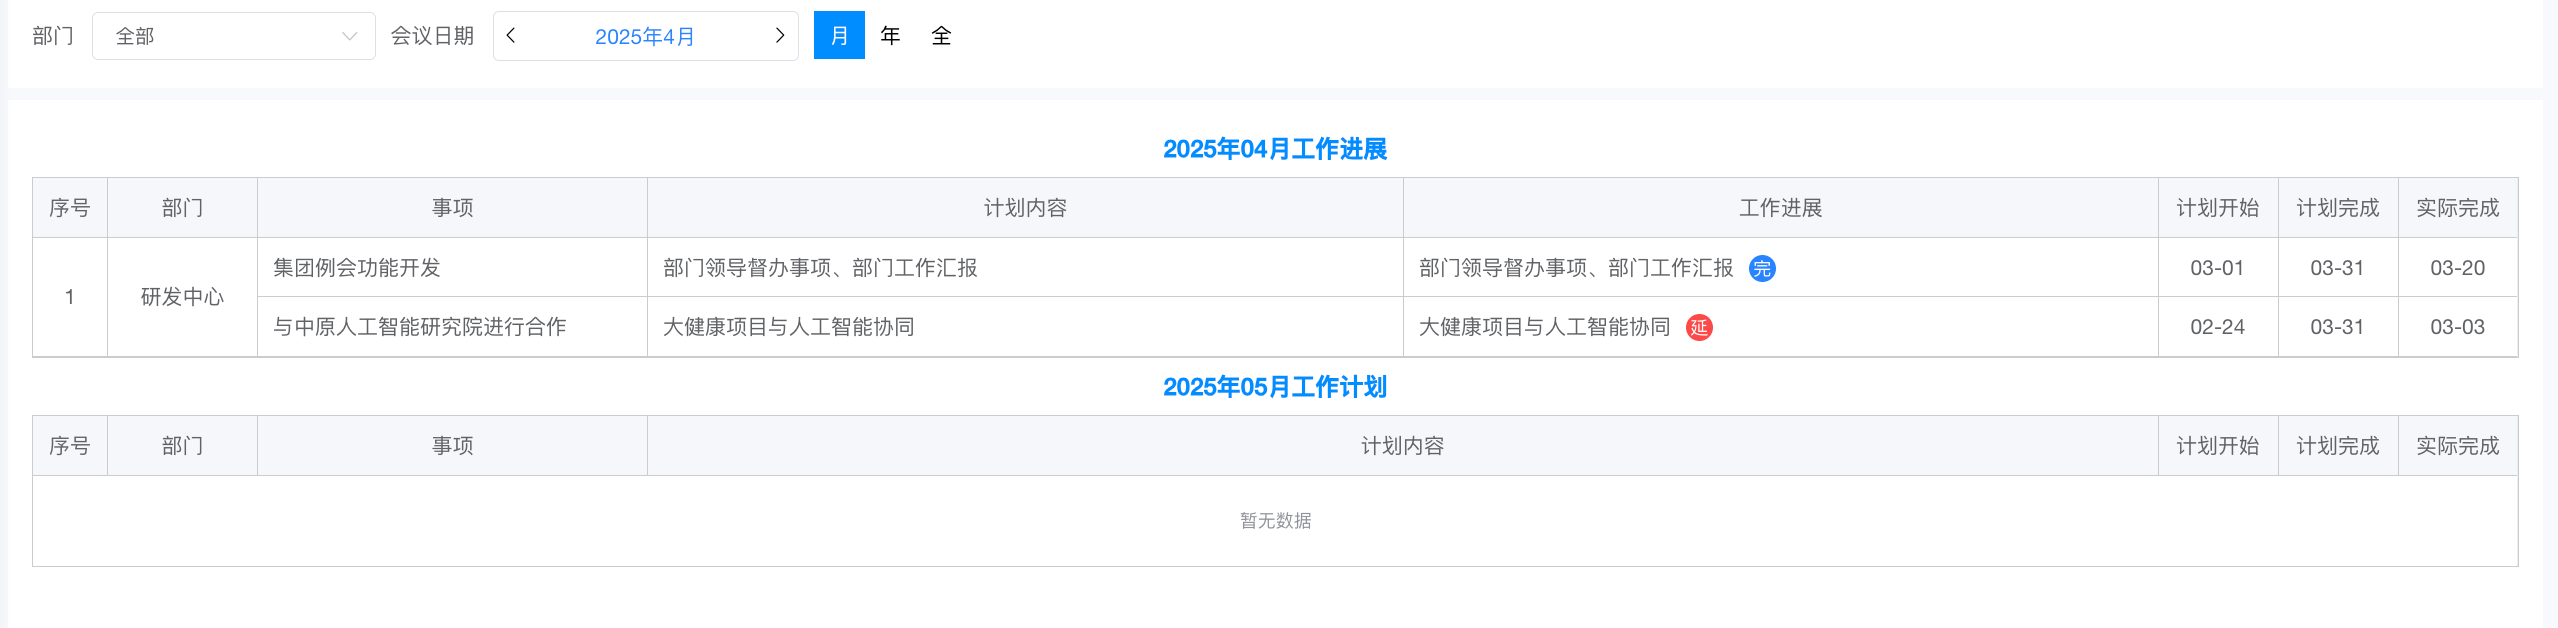Click the 工作进展 column header
The image size is (2558, 628).
(1780, 208)
